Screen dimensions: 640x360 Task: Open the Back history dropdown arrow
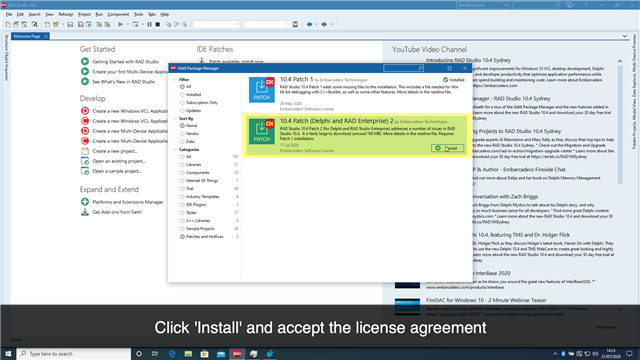coord(316,24)
